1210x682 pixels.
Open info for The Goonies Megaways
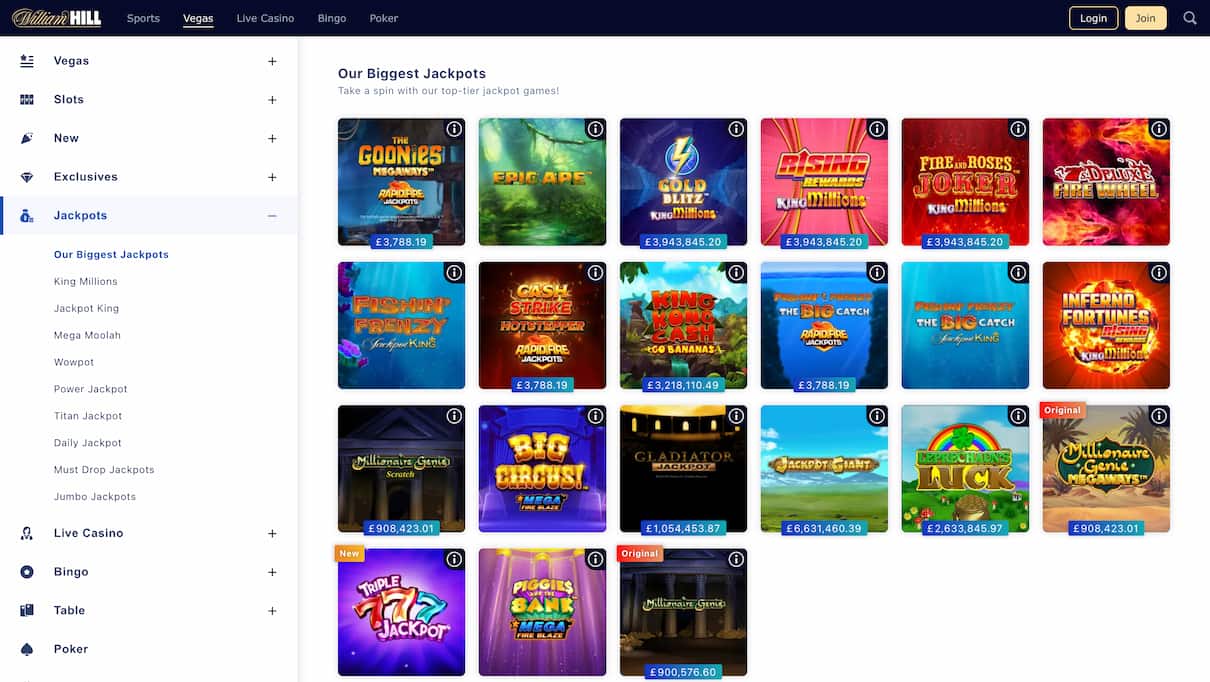click(454, 129)
